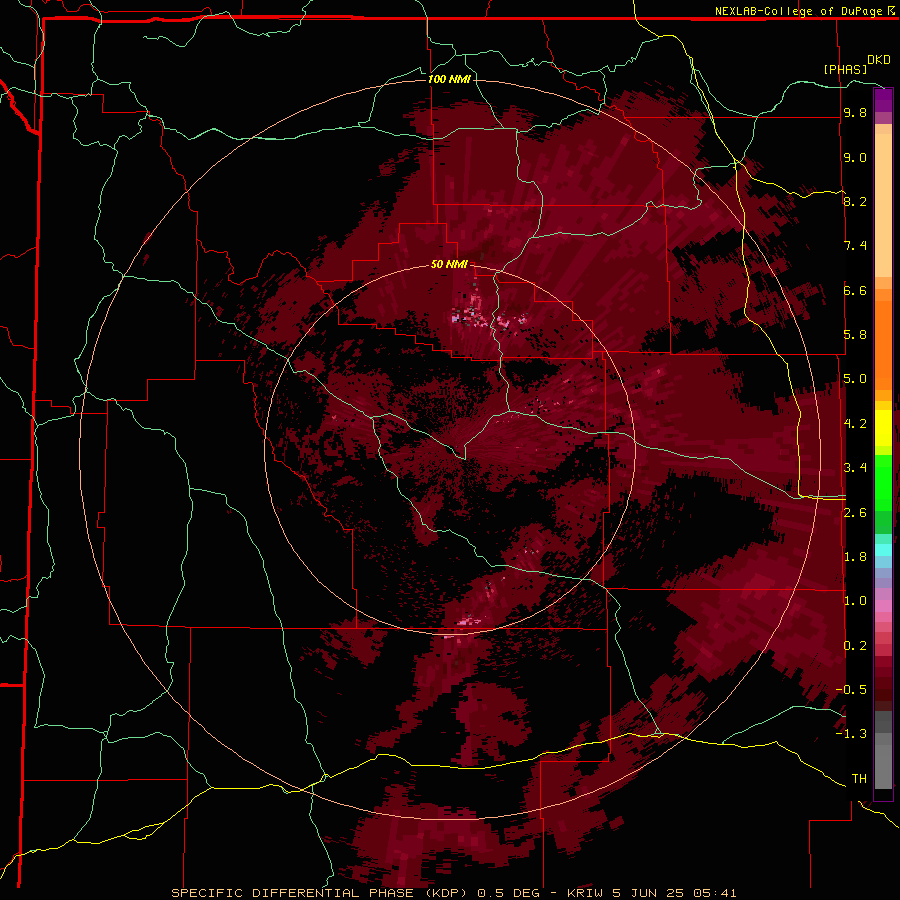Click the 5 JUN 25 05:41 timestamp
Image resolution: width=900 pixels, height=900 pixels.
pyautogui.click(x=675, y=893)
